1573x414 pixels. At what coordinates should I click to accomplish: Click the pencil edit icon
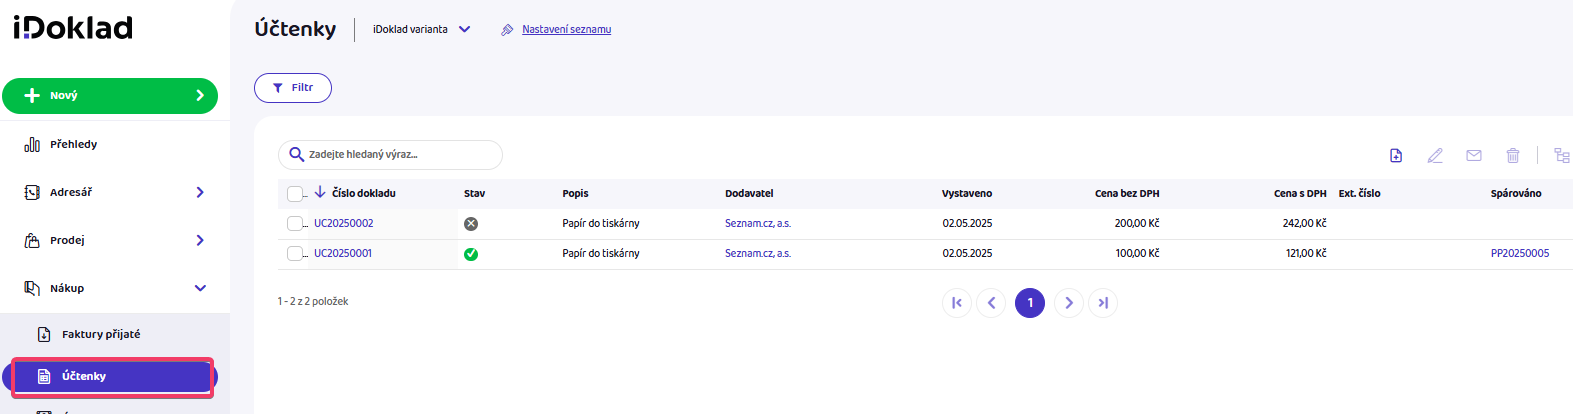pos(1435,155)
